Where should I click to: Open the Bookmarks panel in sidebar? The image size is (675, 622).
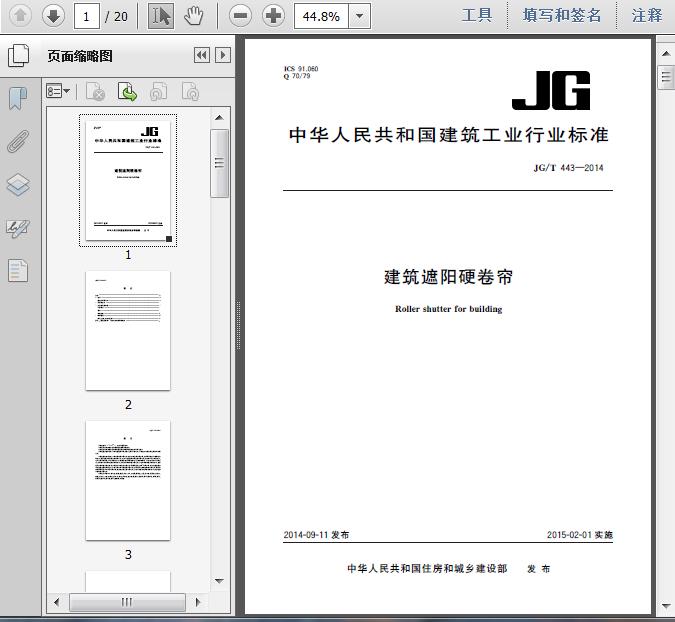click(18, 98)
